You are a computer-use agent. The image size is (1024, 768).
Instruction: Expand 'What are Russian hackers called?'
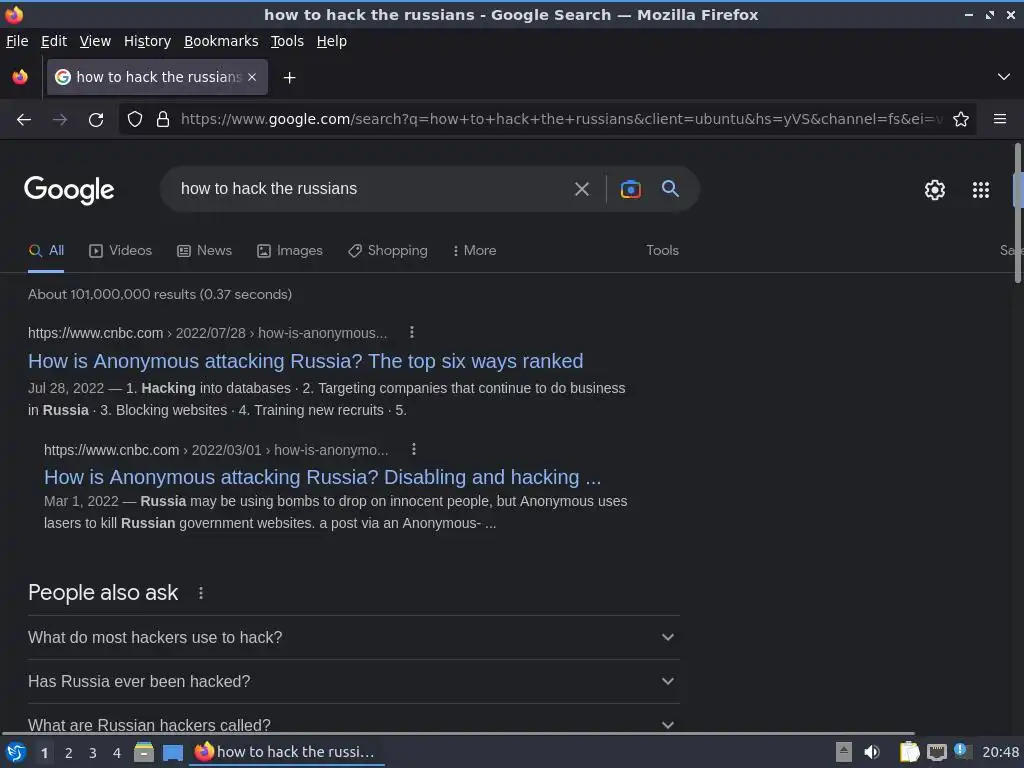point(353,724)
